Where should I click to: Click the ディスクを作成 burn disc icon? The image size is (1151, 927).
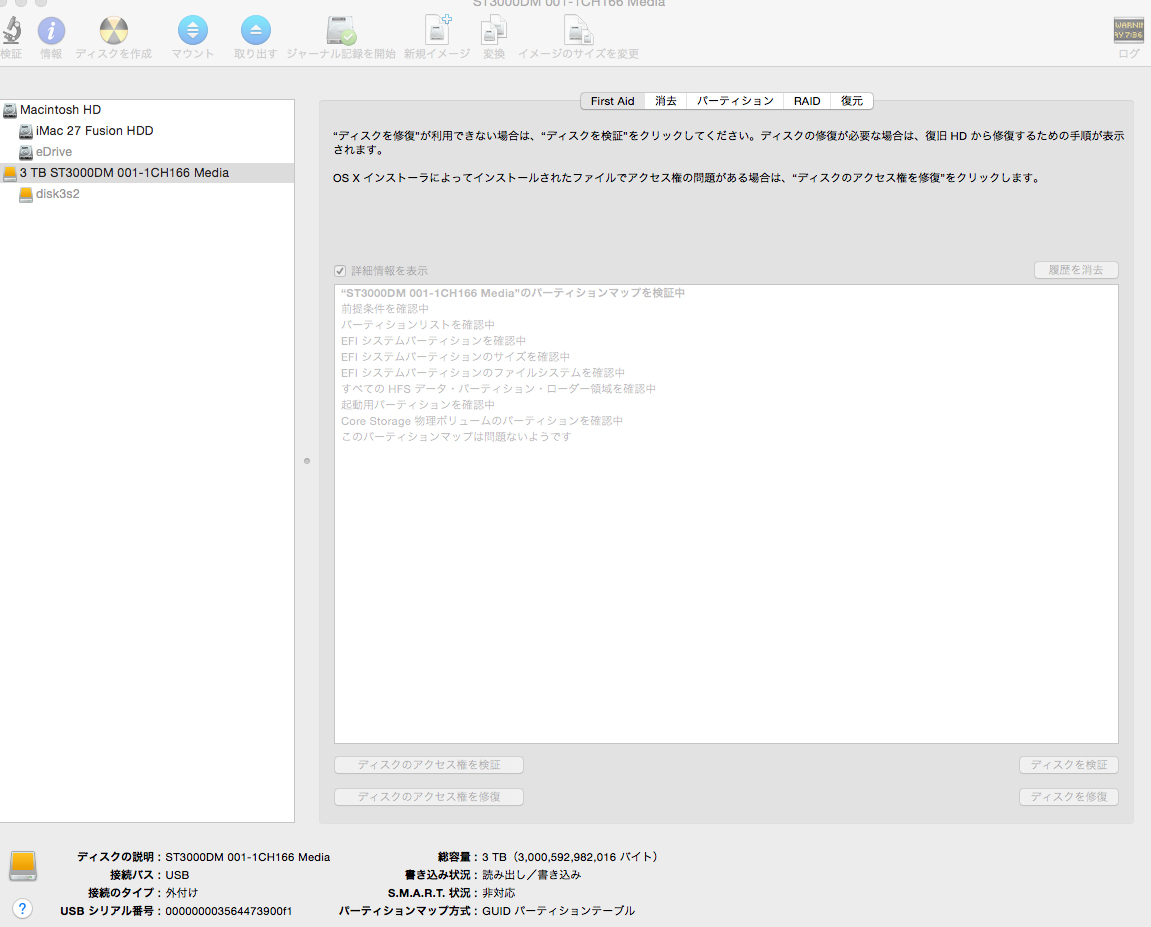114,32
